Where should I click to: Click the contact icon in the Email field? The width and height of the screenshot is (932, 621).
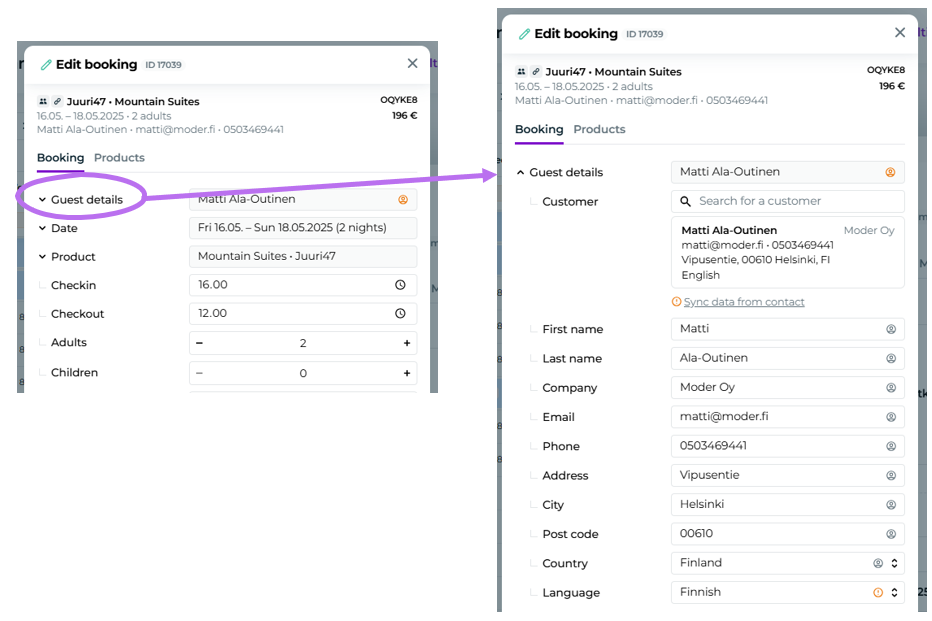tap(890, 417)
